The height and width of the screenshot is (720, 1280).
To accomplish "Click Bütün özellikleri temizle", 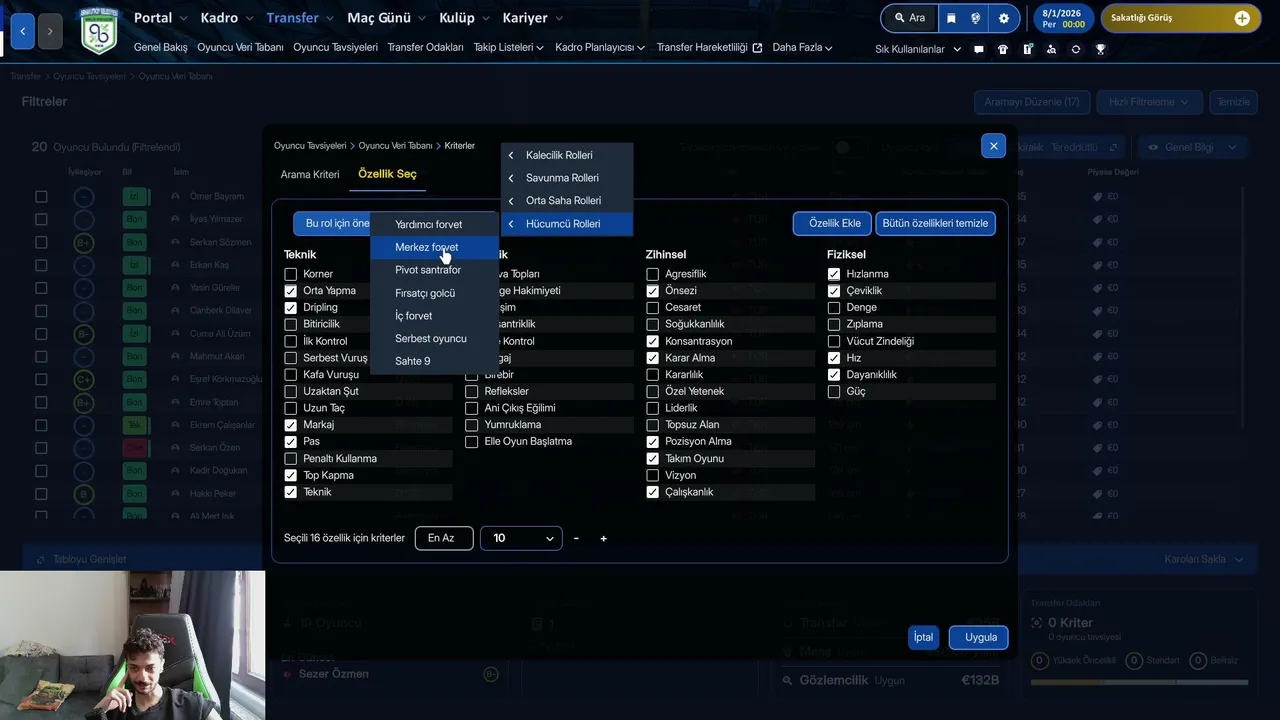I will pos(935,223).
